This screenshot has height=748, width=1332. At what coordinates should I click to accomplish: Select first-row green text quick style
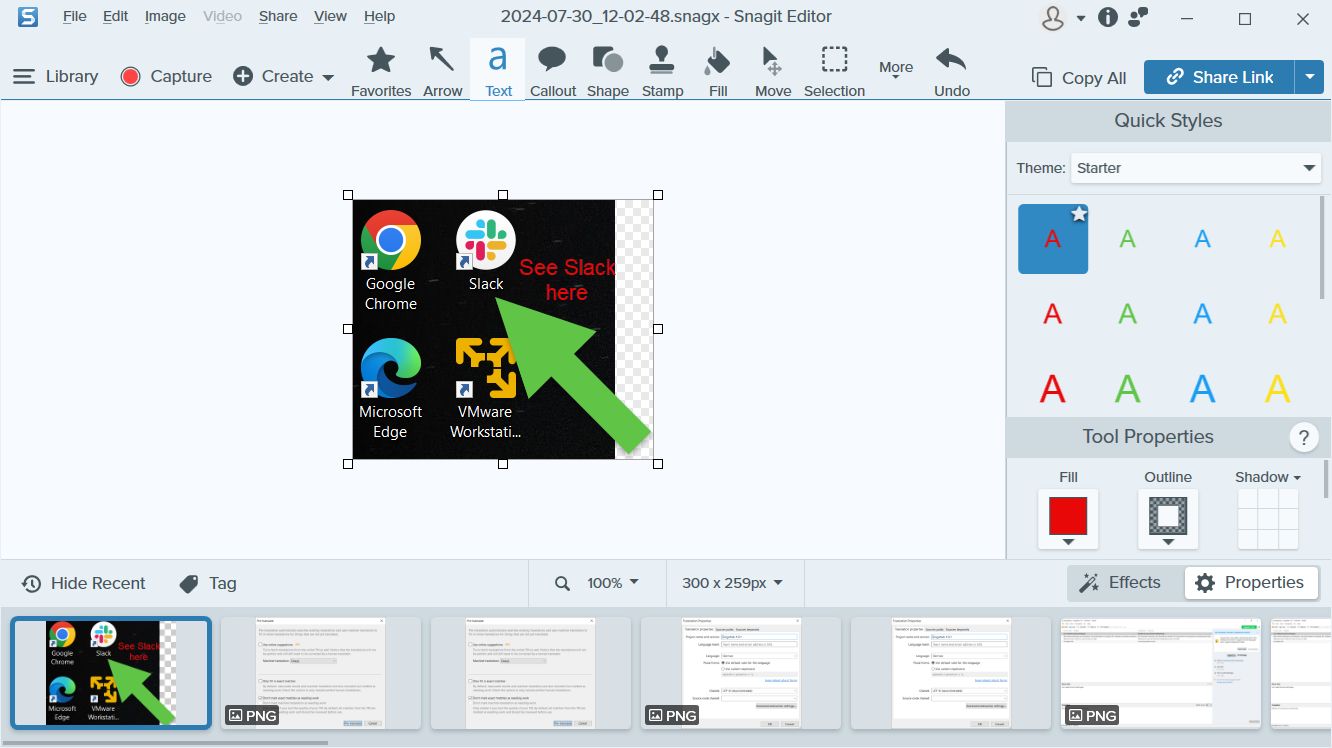pos(1127,239)
